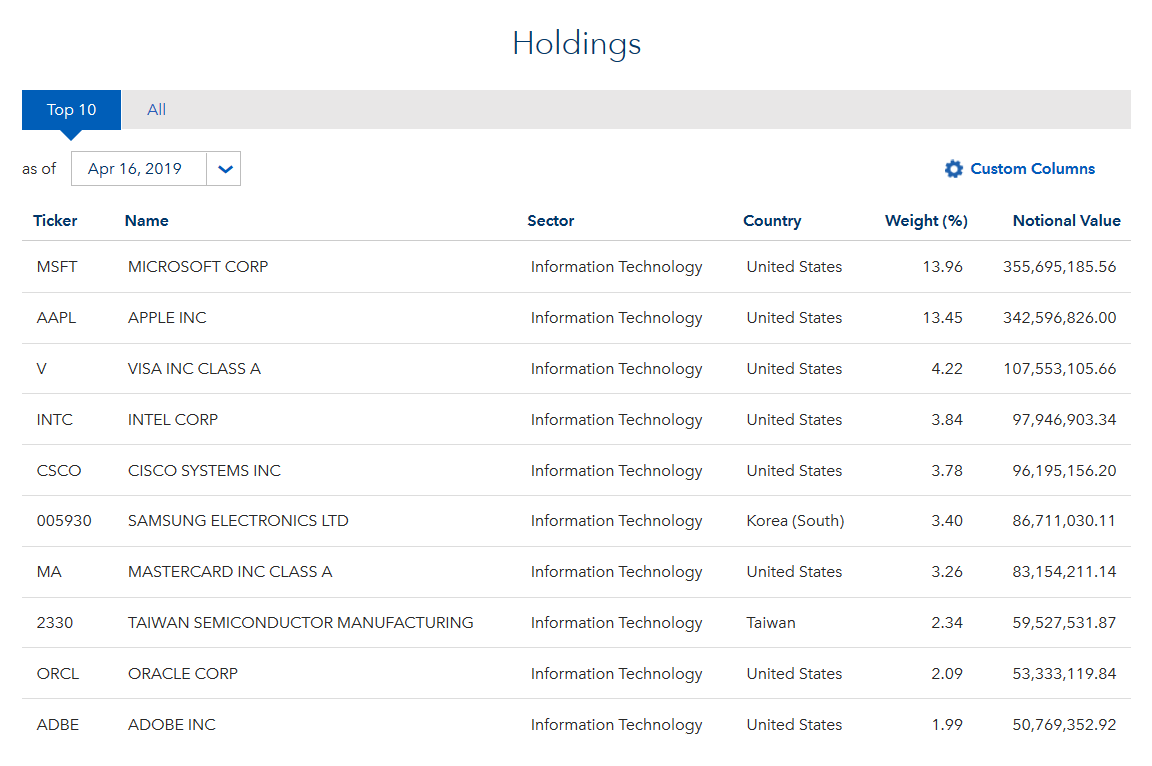Click Information Technology sector in Microsoft row
Screen dimensions: 1152x766
(616, 267)
